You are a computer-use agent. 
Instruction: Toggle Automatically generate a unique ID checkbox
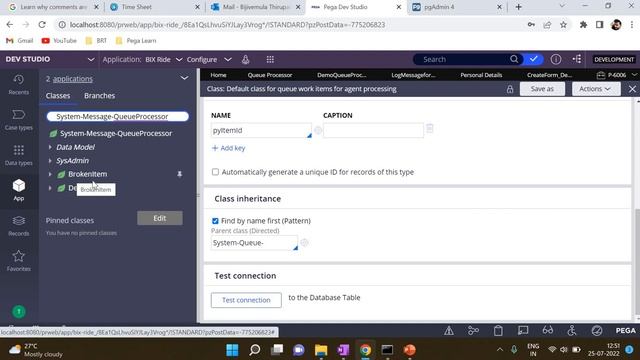pyautogui.click(x=215, y=172)
